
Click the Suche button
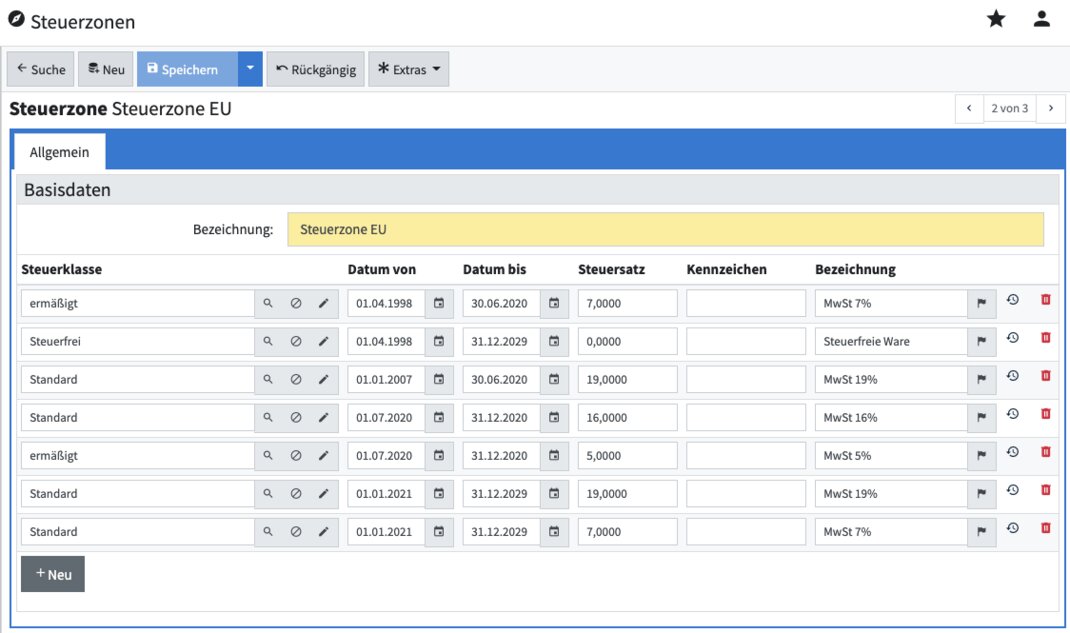(41, 69)
